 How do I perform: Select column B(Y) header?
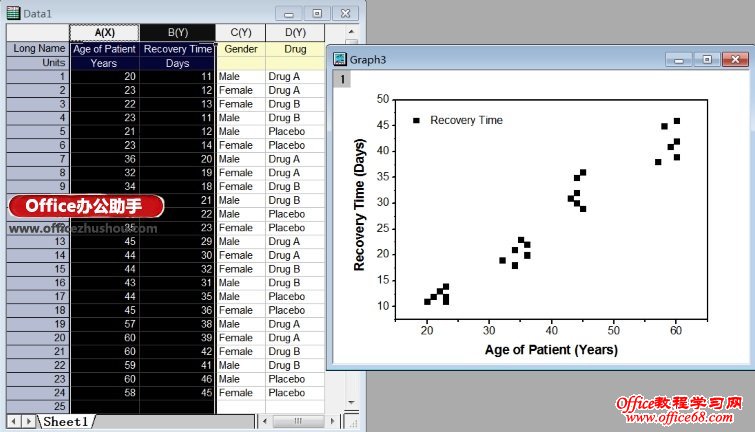click(178, 33)
